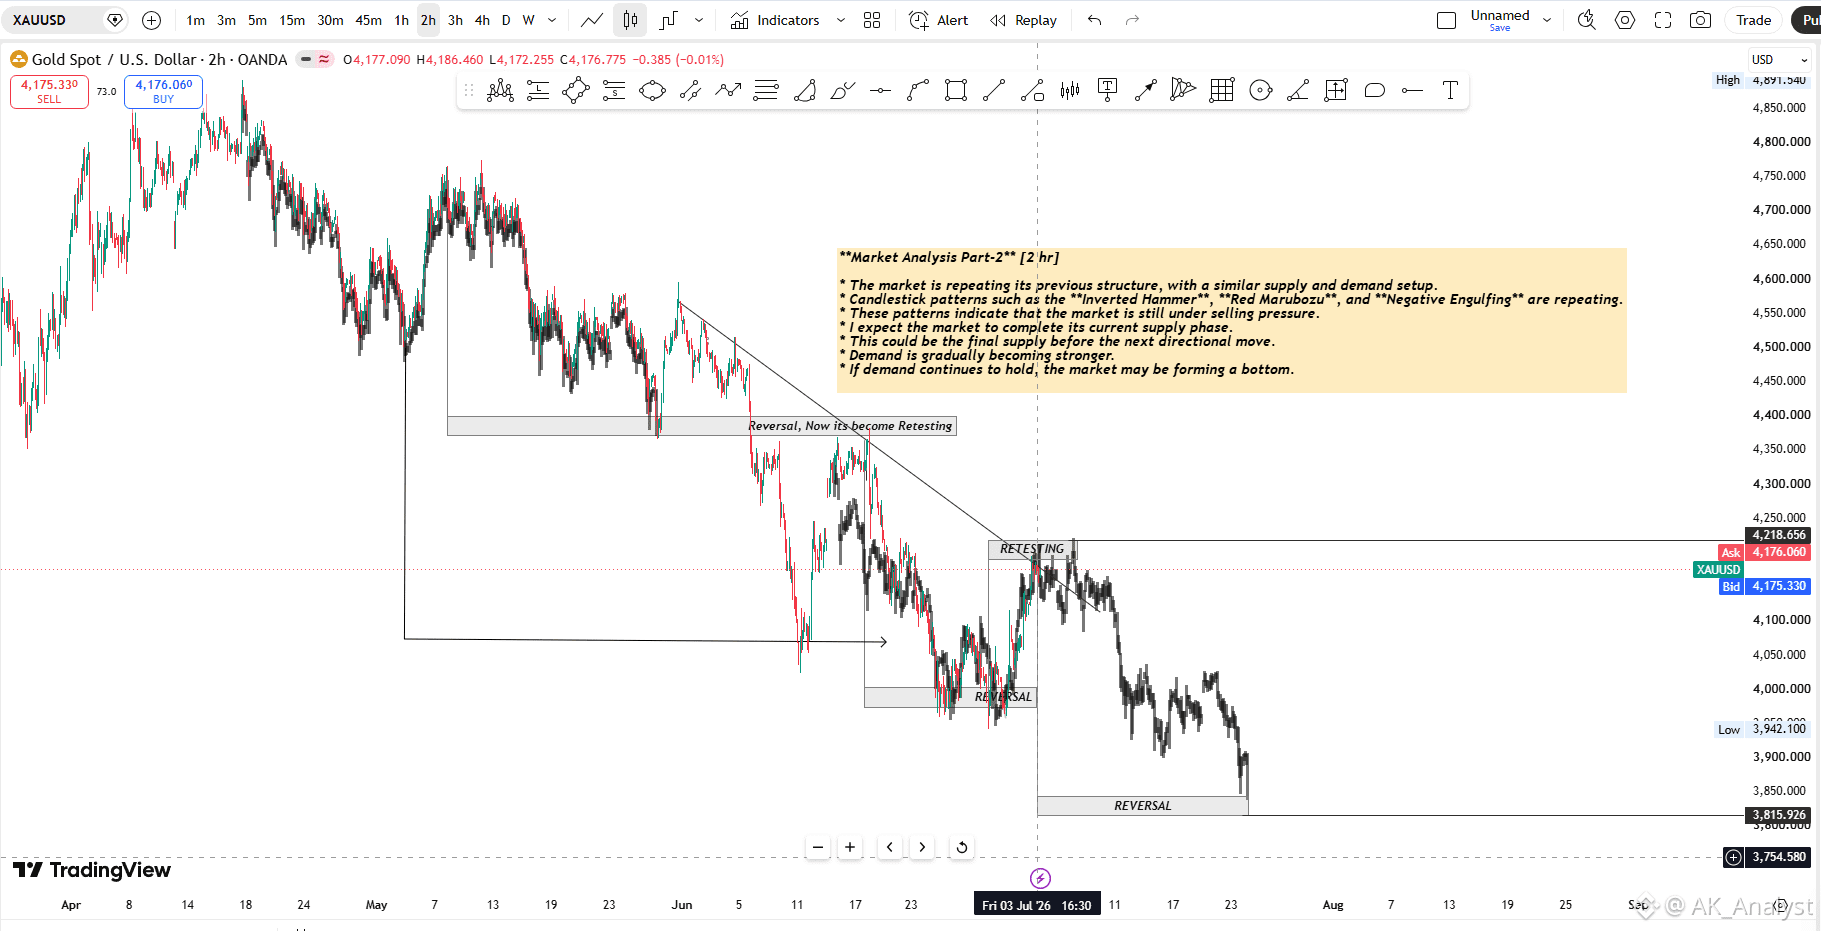Expand the chart style dropdown arrow
Screen dimensions: 1821x931
click(699, 20)
